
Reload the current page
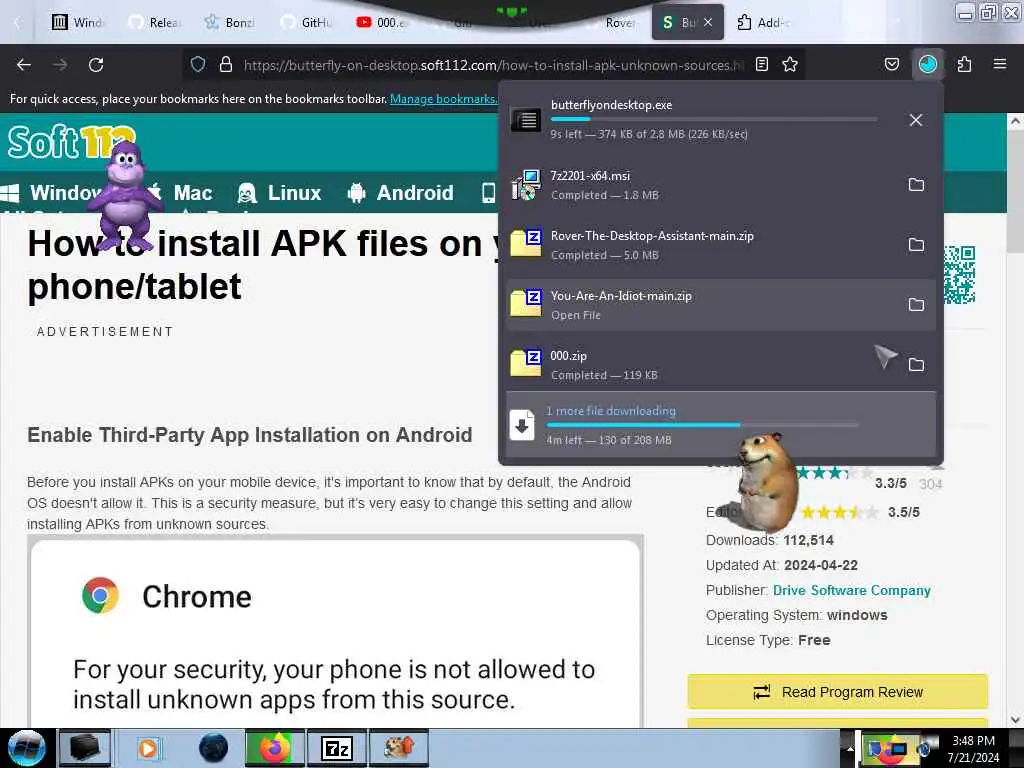(96, 65)
